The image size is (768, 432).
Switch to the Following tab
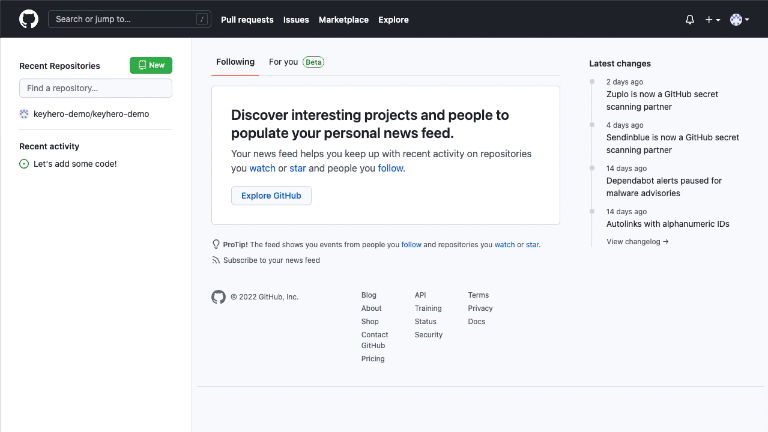click(x=235, y=62)
